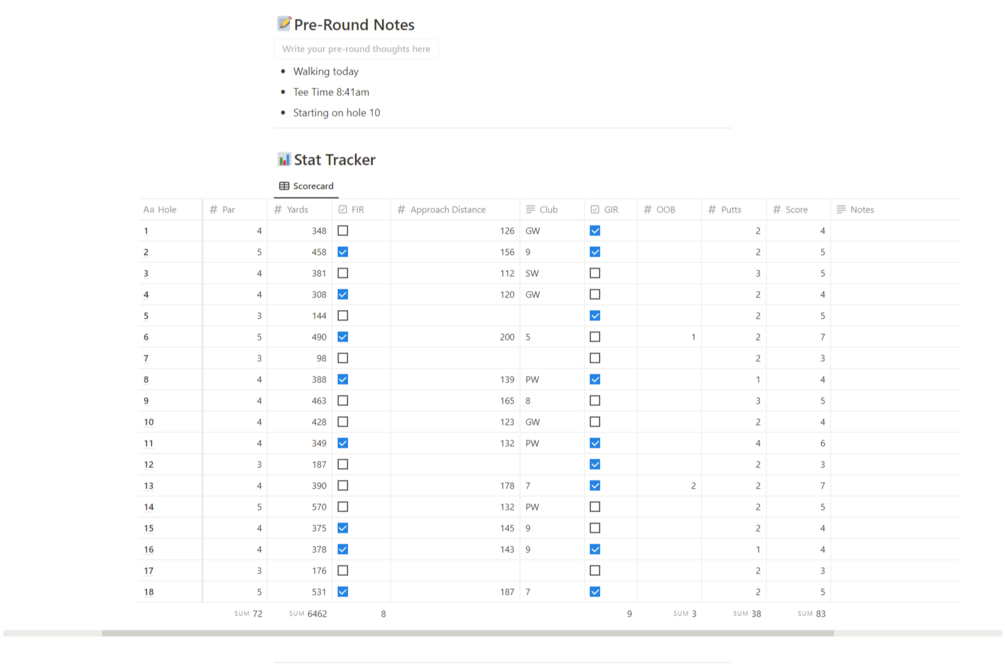The width and height of the screenshot is (1005, 670).
Task: Open the Par column header menu
Action: click(235, 210)
